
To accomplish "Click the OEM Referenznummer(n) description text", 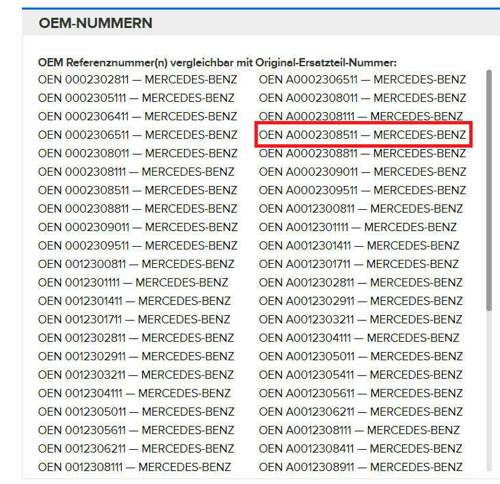I will point(217,63).
